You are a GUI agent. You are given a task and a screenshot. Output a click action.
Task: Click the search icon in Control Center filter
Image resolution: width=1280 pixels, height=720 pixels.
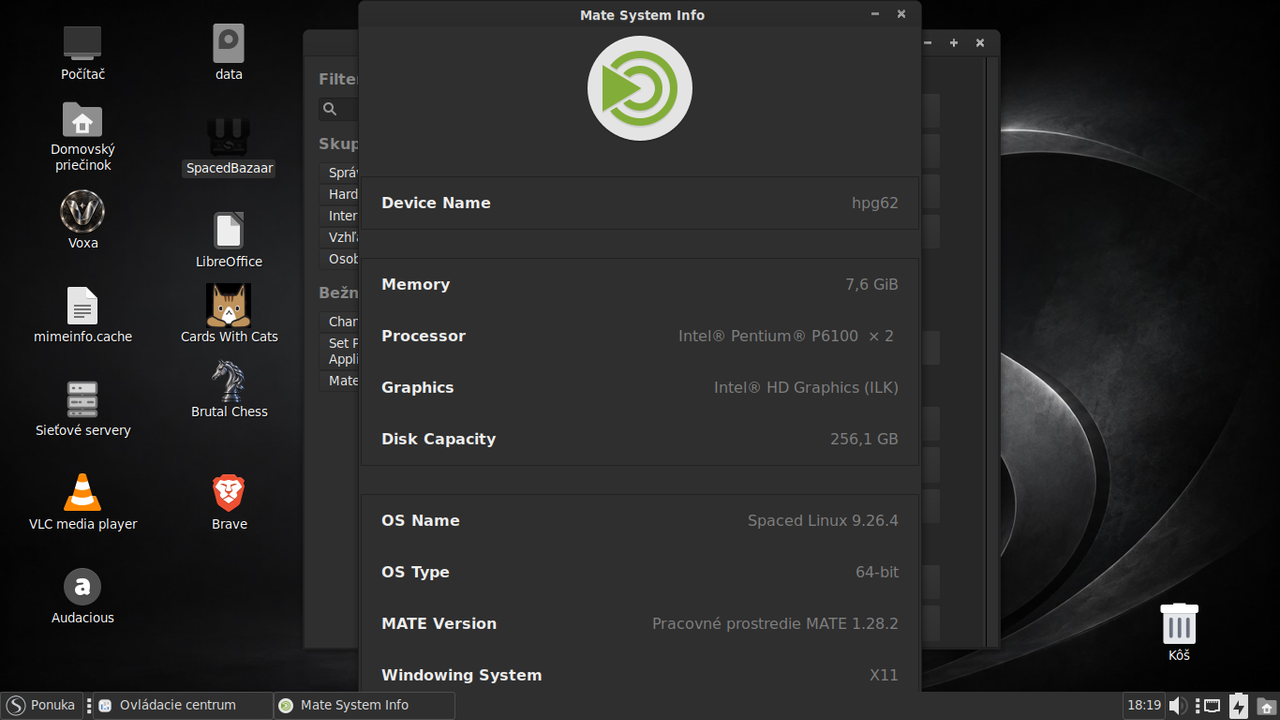(x=329, y=109)
